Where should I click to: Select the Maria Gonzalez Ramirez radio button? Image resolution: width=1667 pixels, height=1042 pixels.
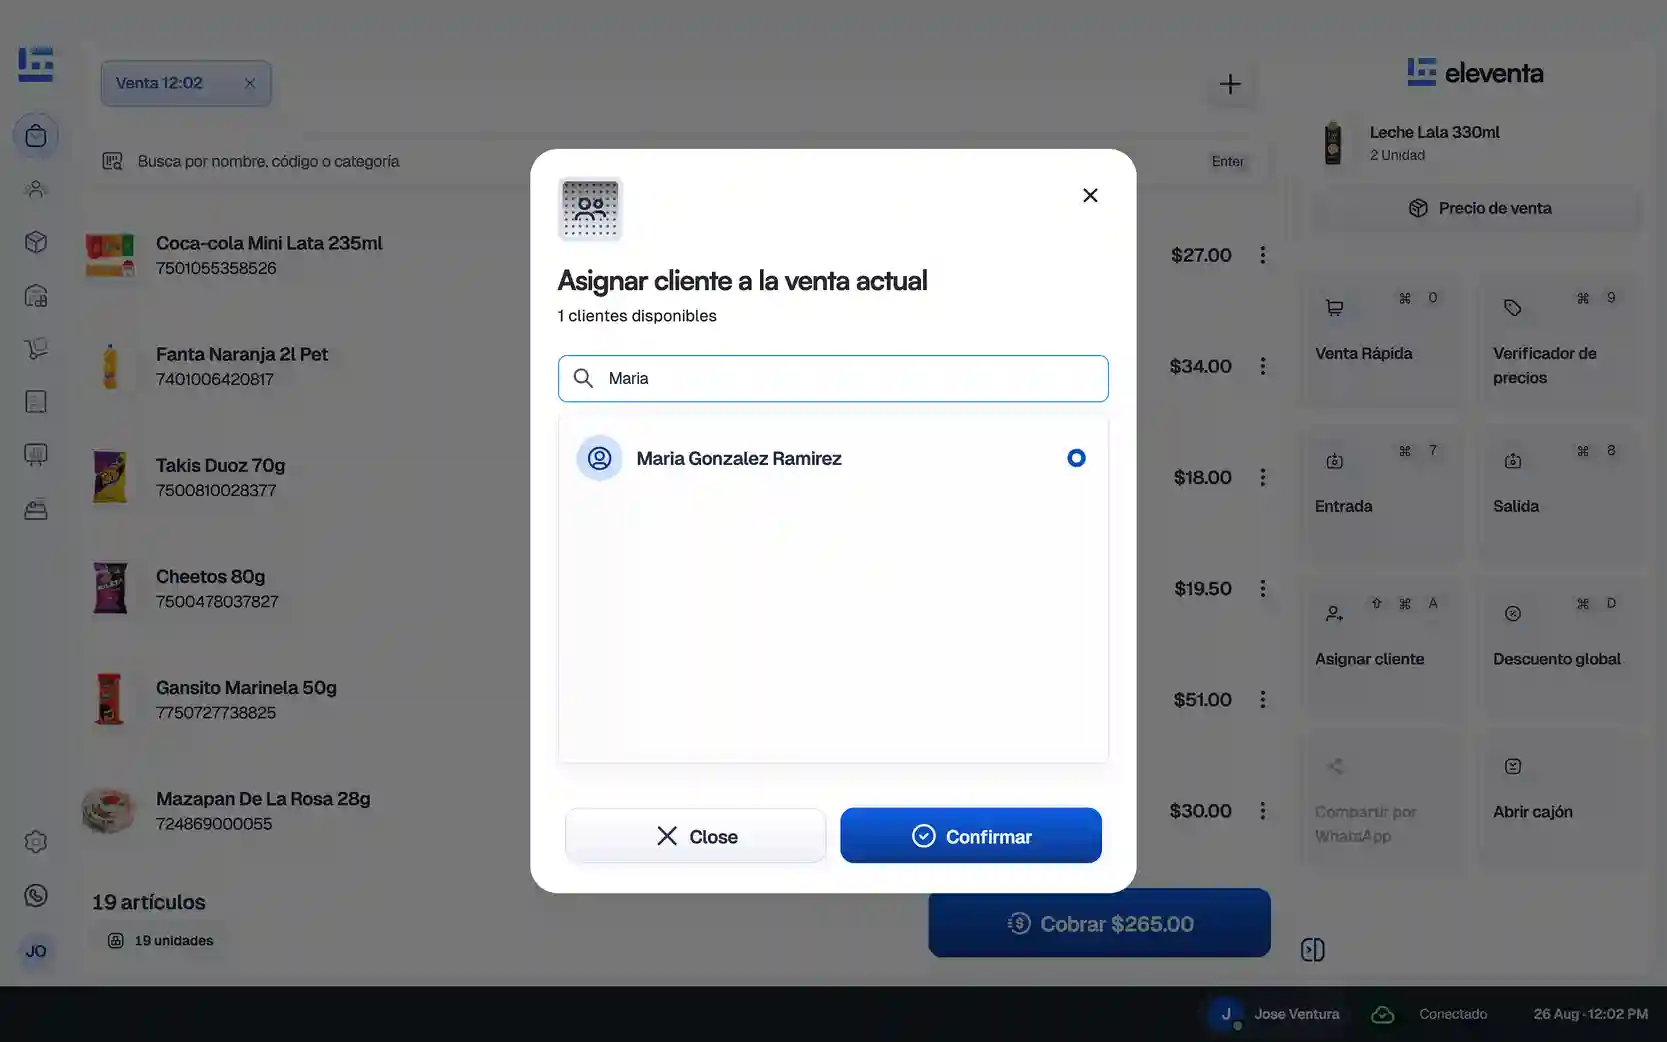click(x=1076, y=458)
